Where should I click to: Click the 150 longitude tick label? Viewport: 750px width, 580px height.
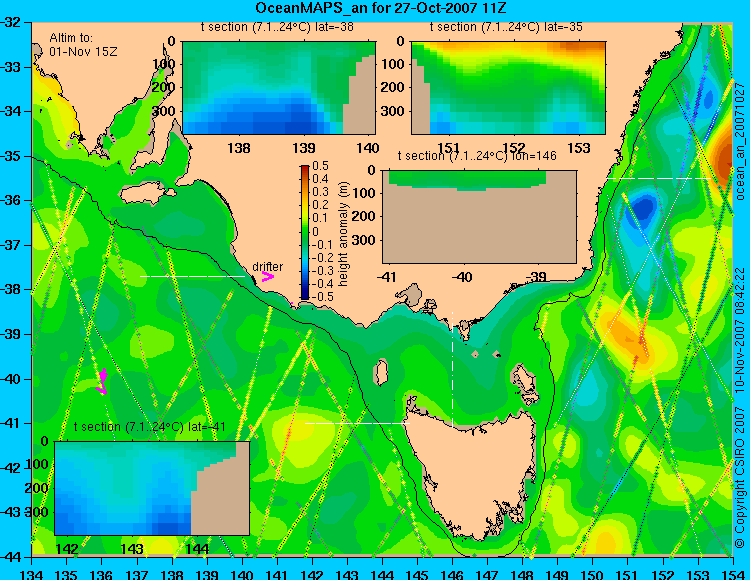[593, 574]
